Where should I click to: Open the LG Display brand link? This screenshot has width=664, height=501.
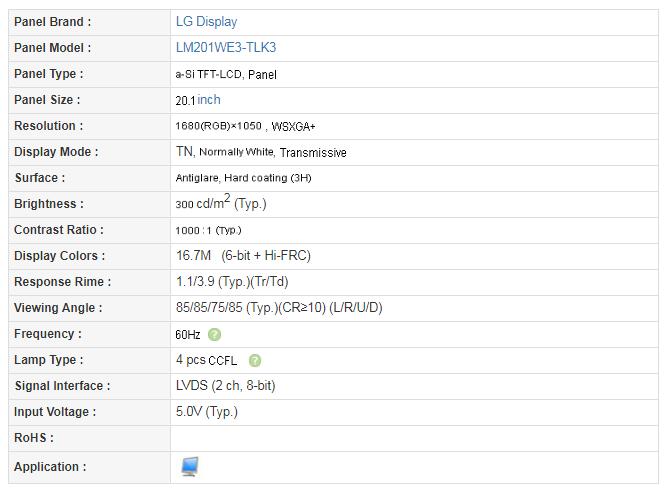coord(206,22)
